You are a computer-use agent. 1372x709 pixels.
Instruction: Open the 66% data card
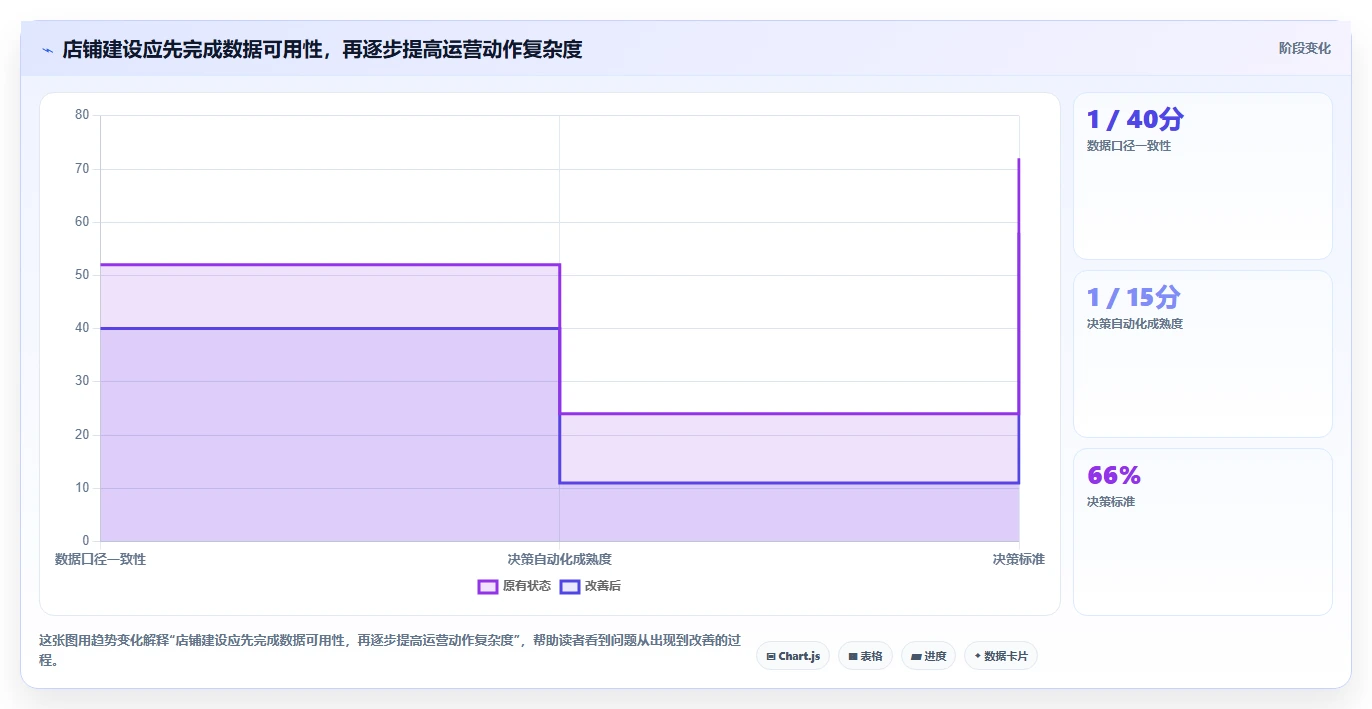[x=1203, y=532]
